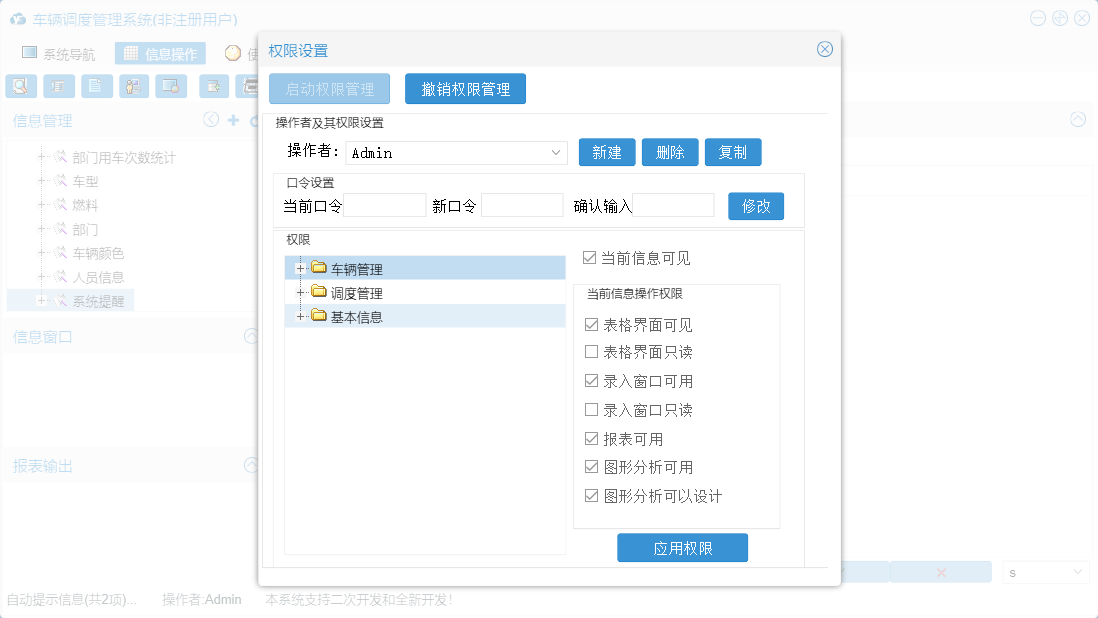This screenshot has width=1098, height=618.
Task: Click the 调度管理 folder icon
Action: tap(319, 292)
